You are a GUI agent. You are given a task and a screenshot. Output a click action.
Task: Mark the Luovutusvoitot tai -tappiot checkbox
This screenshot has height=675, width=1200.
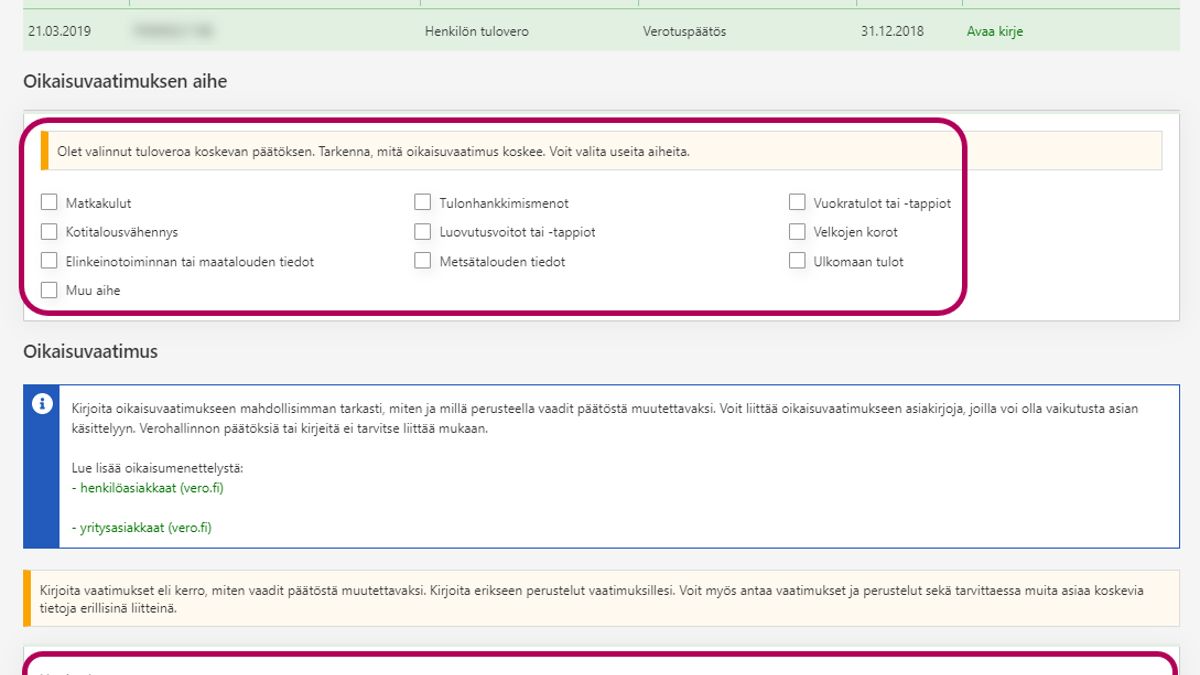click(x=422, y=232)
